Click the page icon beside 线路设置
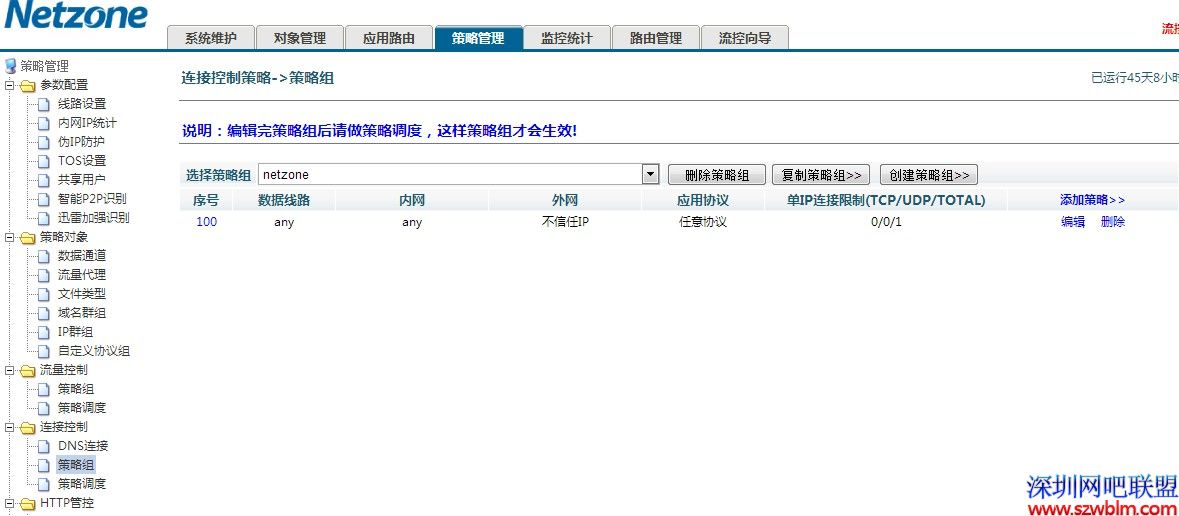 click(43, 104)
